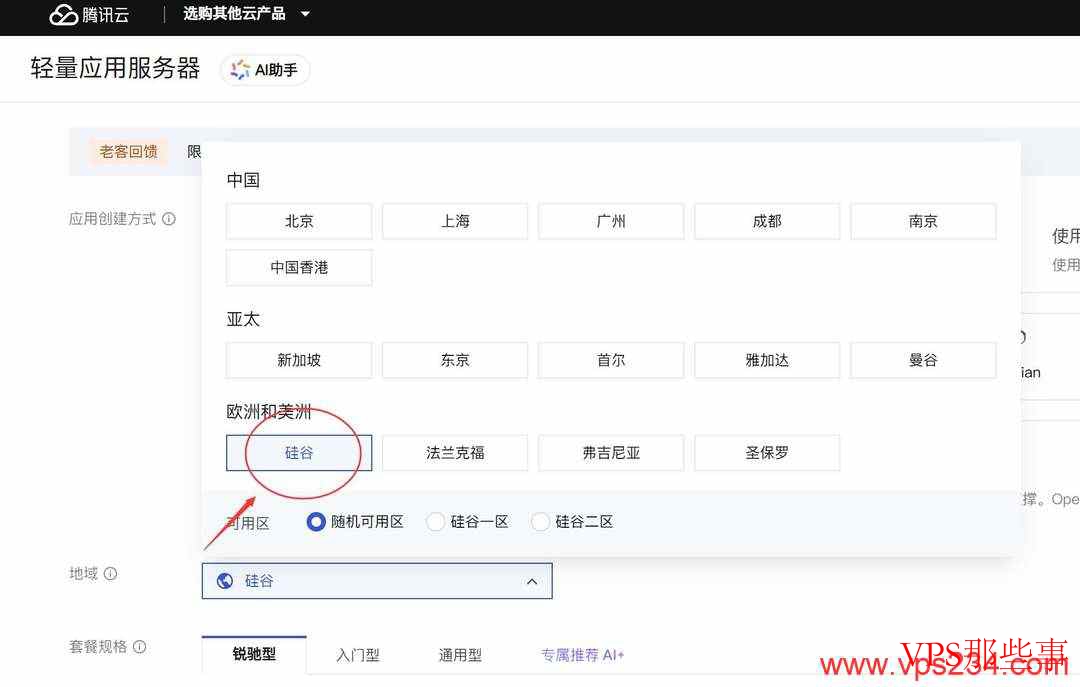Select the 新加坡 region
Viewport: 1080px width, 687px height.
tap(299, 360)
